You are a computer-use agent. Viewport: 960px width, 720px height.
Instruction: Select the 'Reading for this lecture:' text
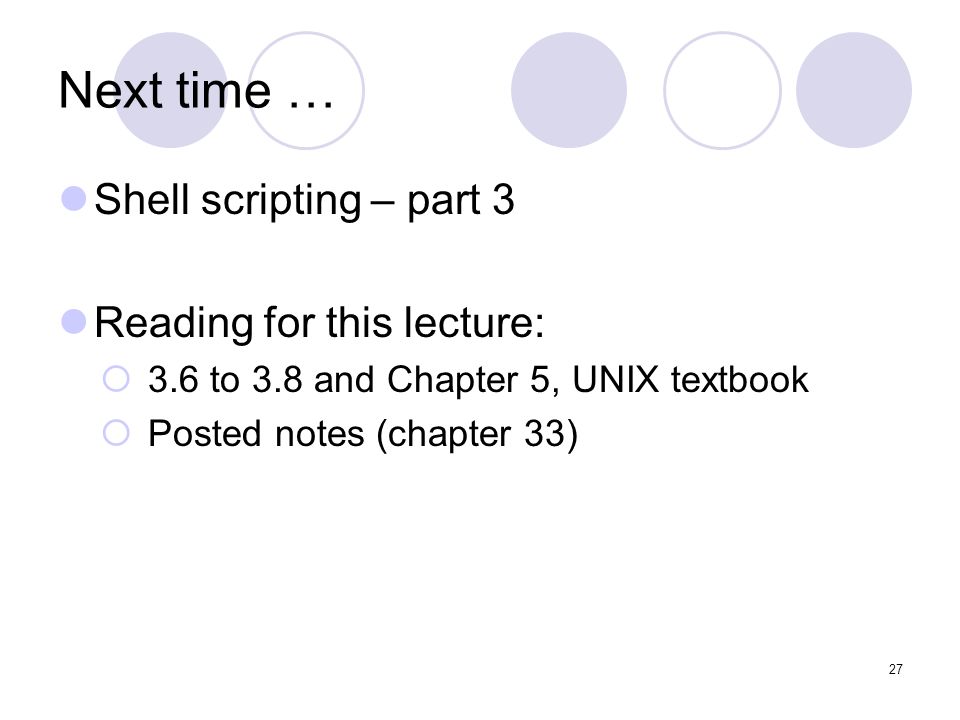pyautogui.click(x=319, y=323)
